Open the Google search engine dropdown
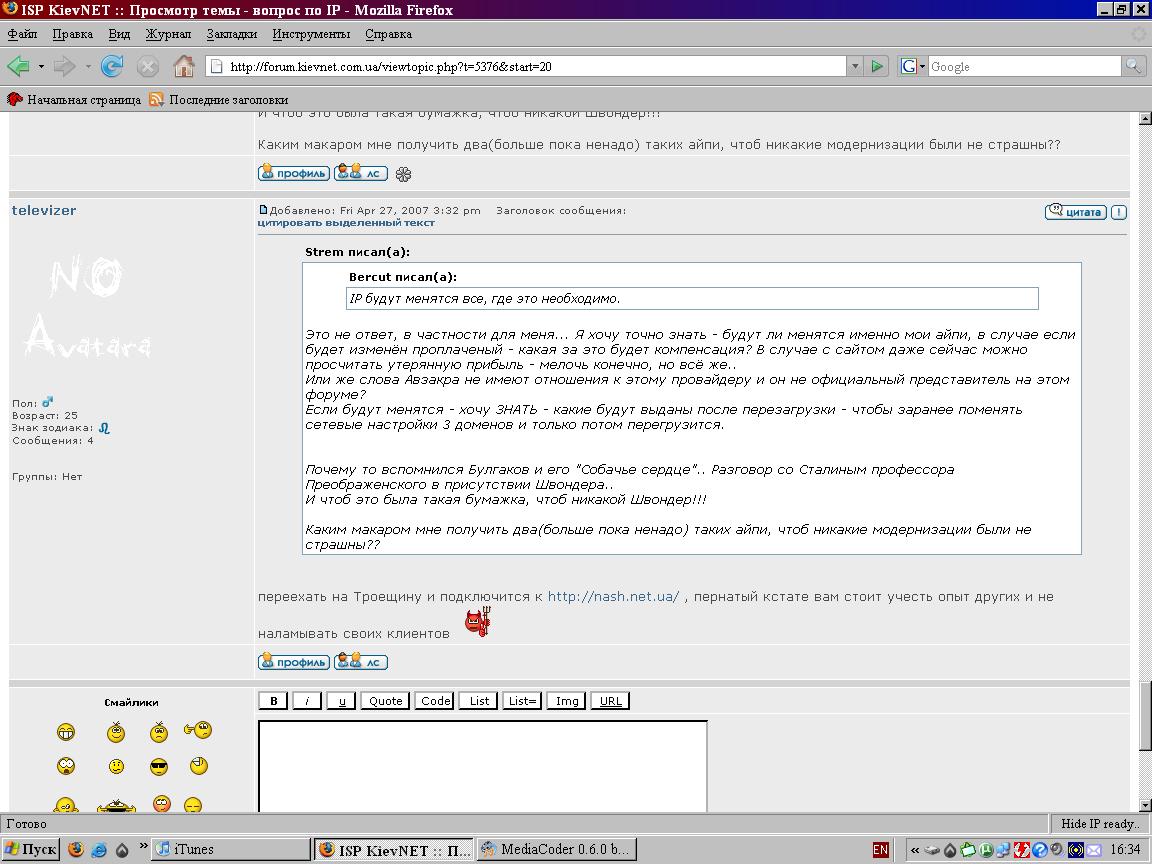The height and width of the screenshot is (864, 1152). point(912,67)
